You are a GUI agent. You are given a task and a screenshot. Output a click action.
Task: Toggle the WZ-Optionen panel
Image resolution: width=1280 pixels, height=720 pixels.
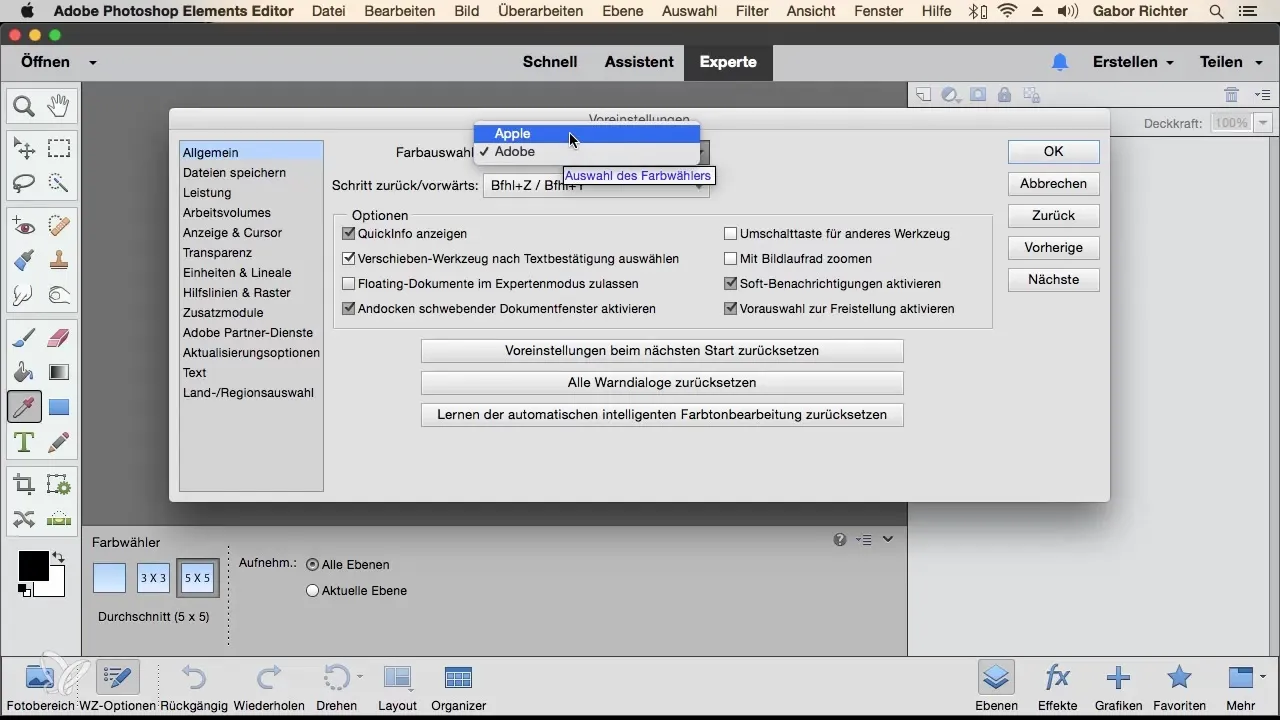click(117, 687)
